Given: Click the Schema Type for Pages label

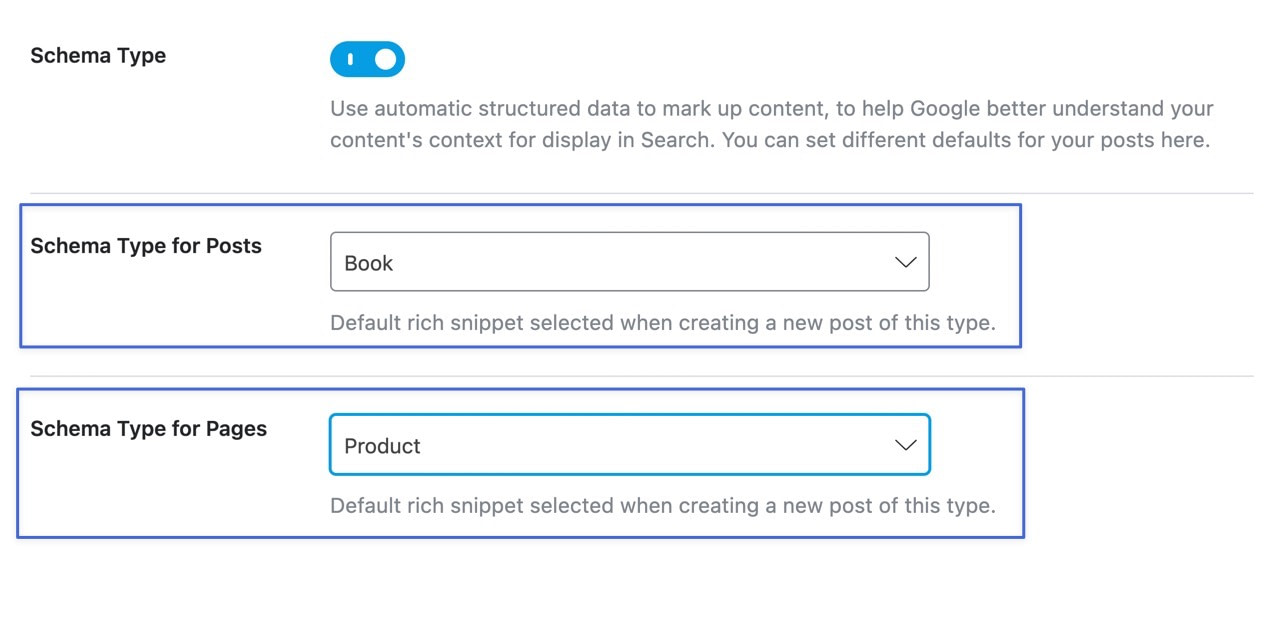Looking at the screenshot, I should pos(148,428).
